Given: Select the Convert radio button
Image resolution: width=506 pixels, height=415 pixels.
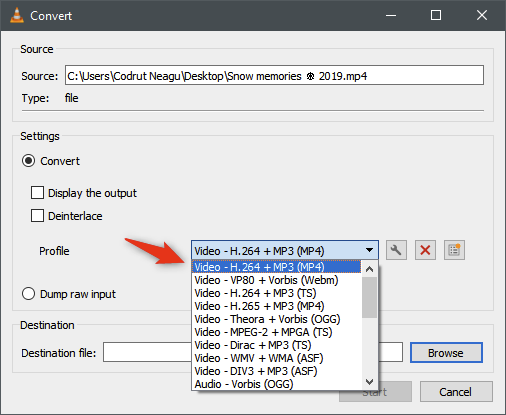Looking at the screenshot, I should 28,161.
